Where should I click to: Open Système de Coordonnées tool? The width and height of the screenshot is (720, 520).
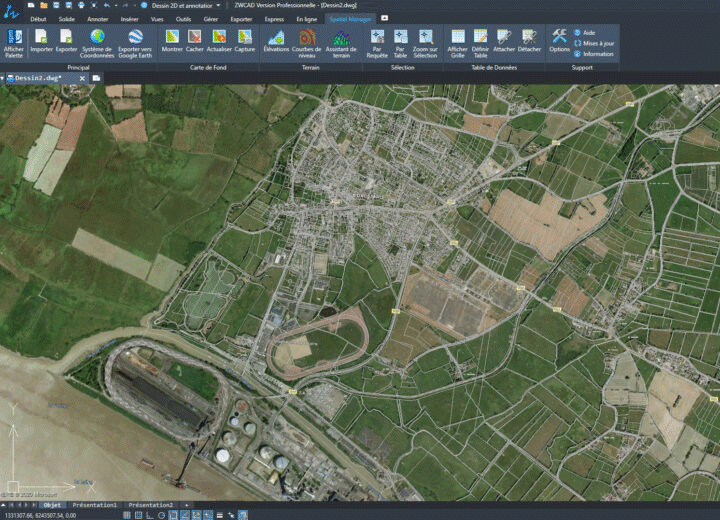click(x=97, y=43)
